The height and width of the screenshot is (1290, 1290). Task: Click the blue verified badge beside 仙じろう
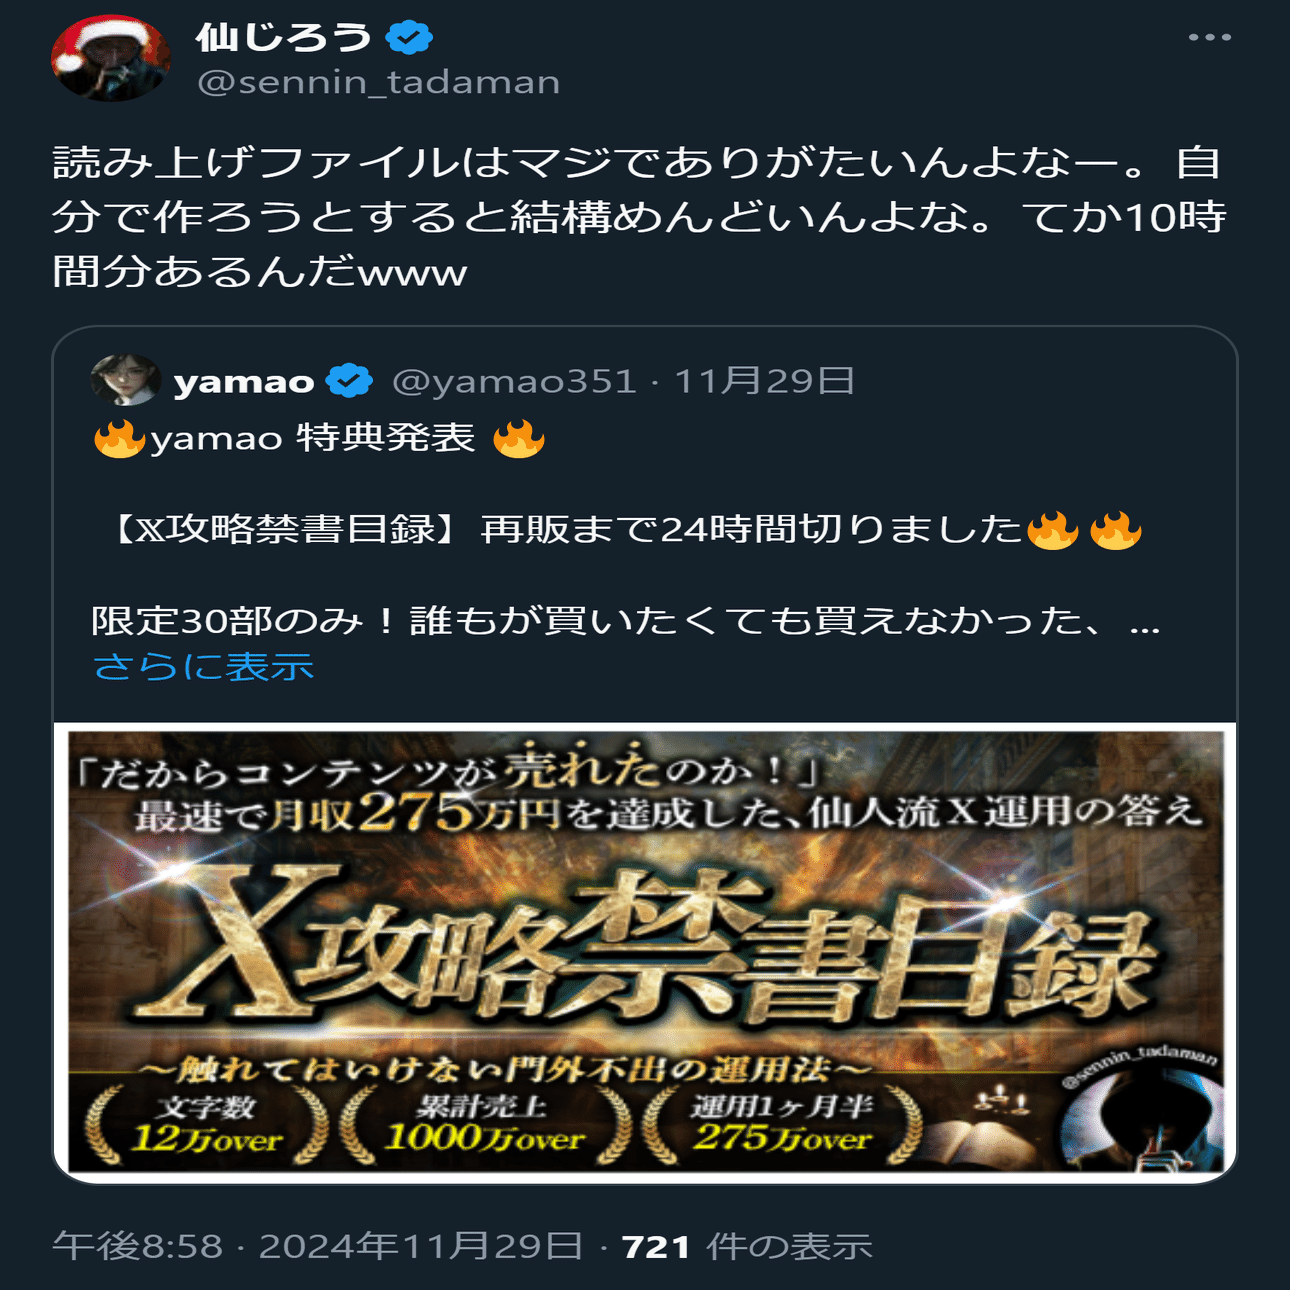[x=409, y=38]
